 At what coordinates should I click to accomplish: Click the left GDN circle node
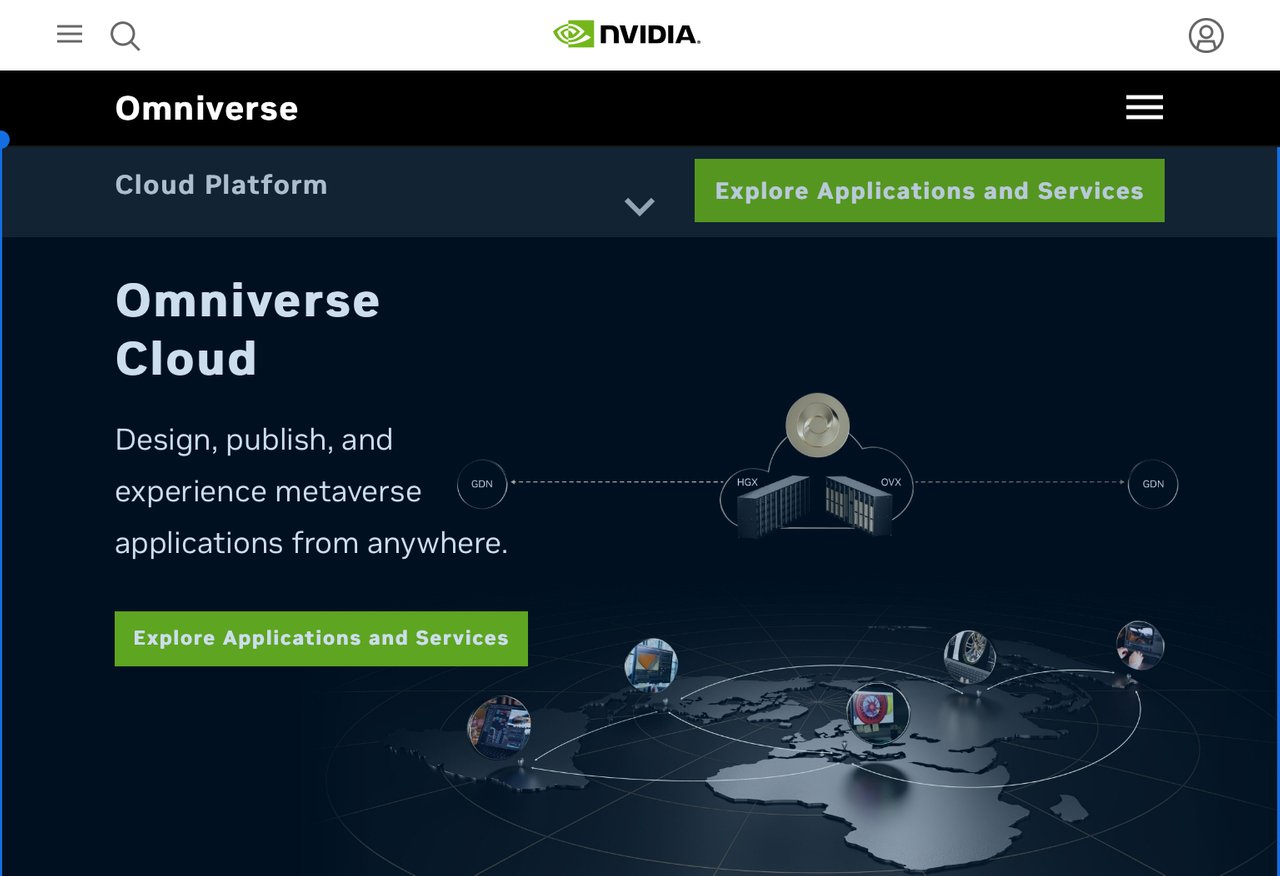482,483
